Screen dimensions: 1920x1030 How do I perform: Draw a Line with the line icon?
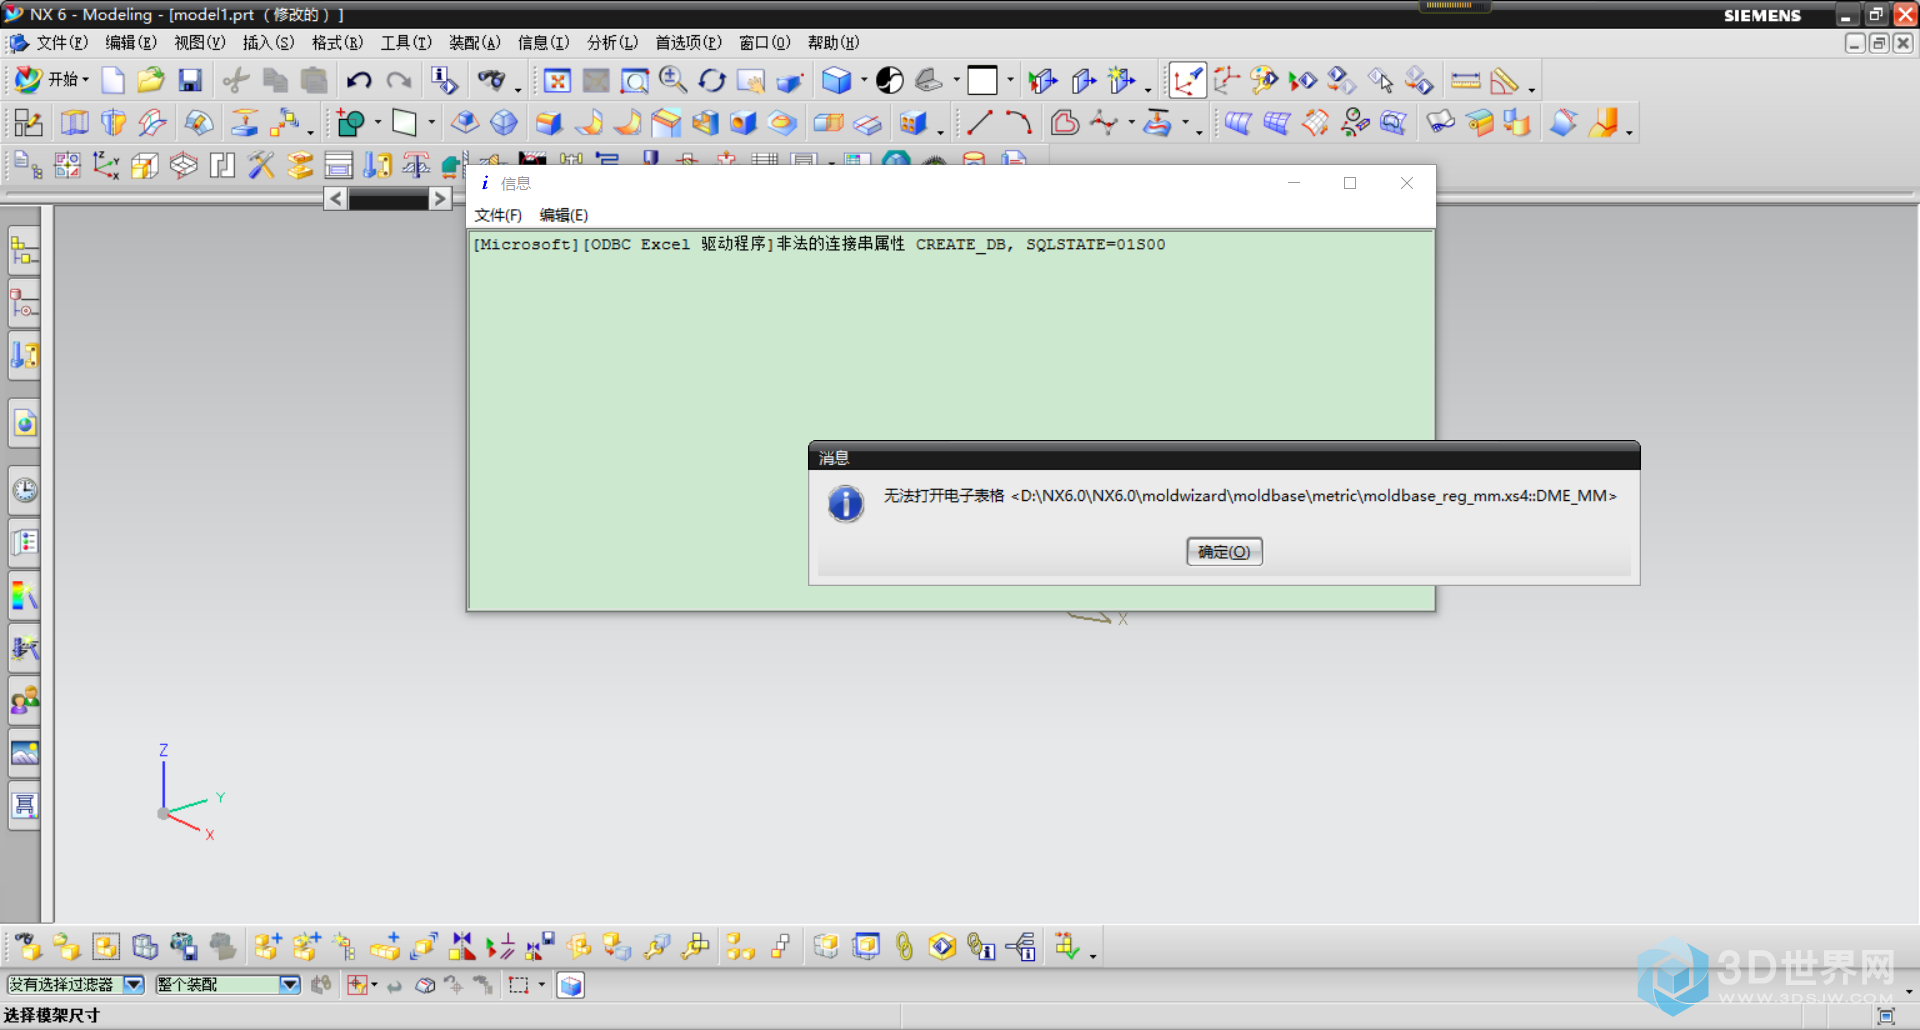pyautogui.click(x=980, y=123)
